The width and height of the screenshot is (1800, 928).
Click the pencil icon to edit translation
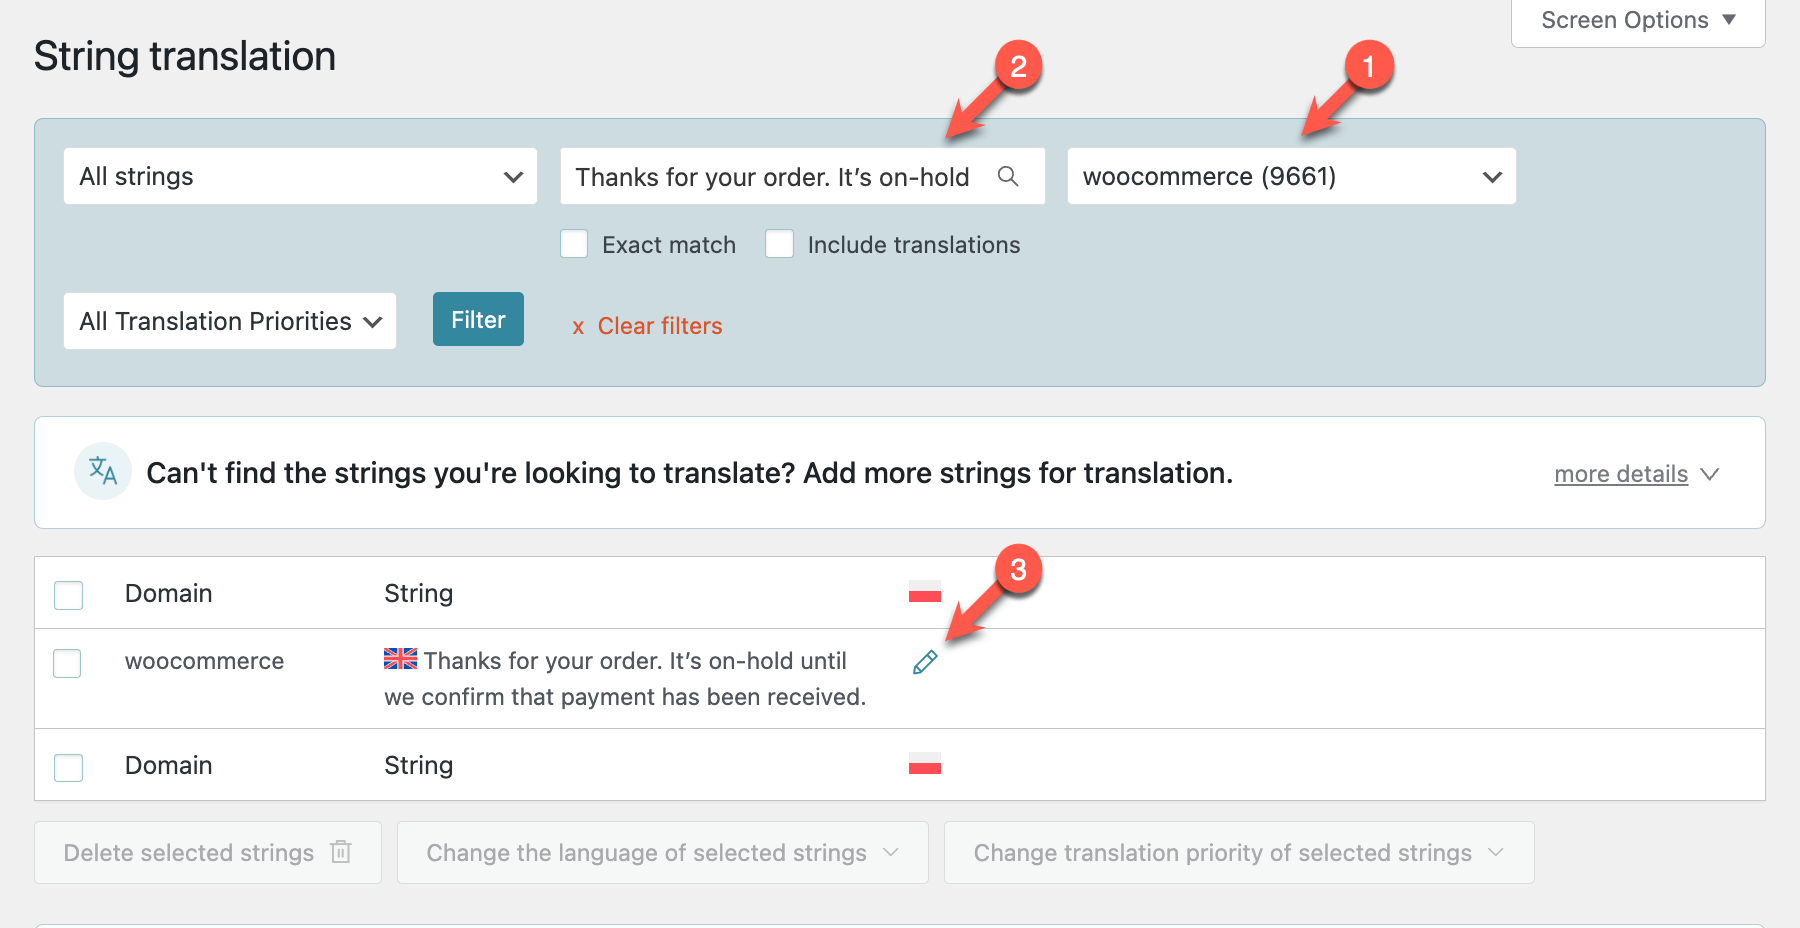click(x=925, y=662)
